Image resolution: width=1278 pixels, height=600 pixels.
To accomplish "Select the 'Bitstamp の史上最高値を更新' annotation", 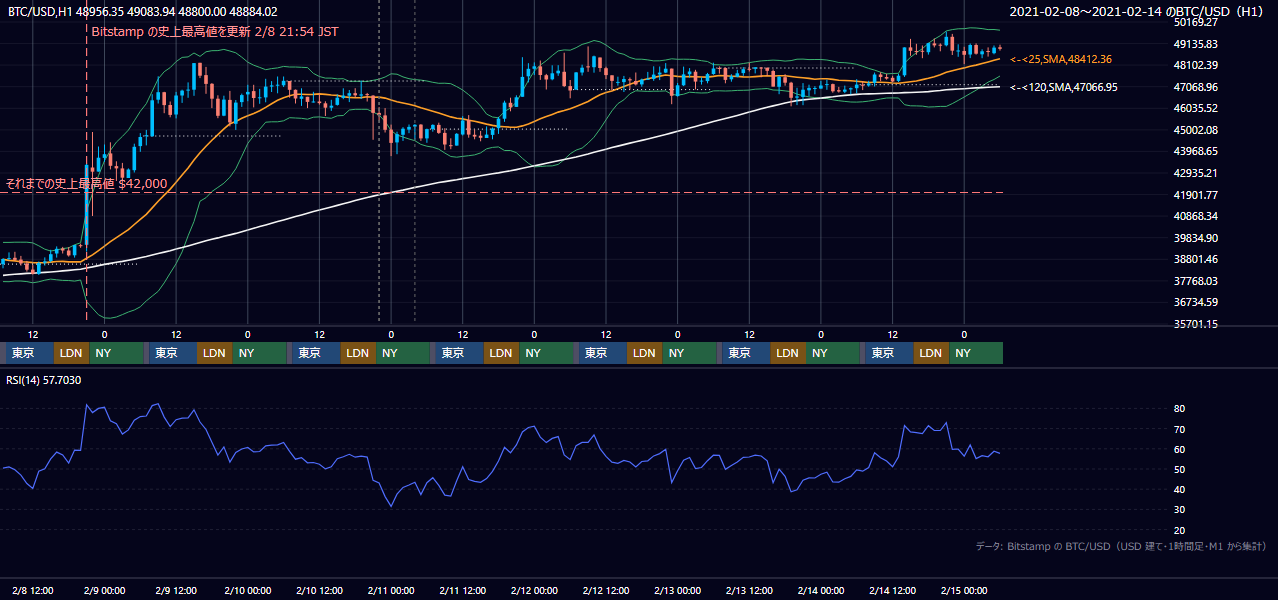I will pyautogui.click(x=214, y=31).
